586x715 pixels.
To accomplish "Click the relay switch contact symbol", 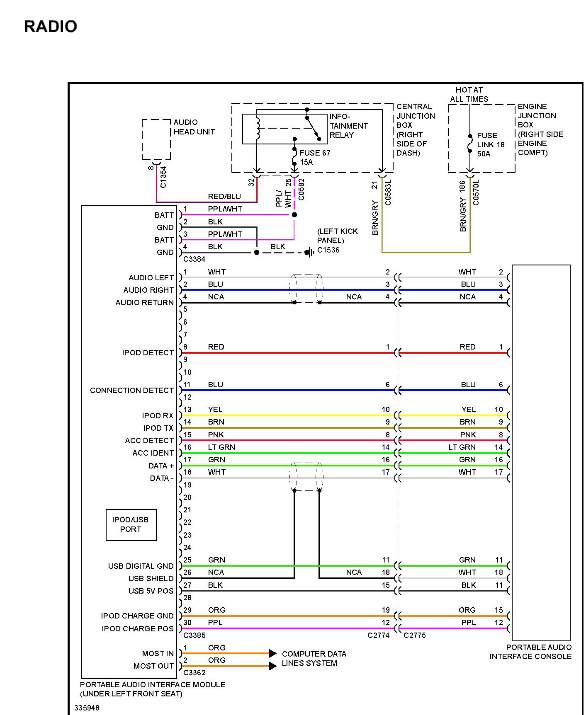I will (x=312, y=127).
